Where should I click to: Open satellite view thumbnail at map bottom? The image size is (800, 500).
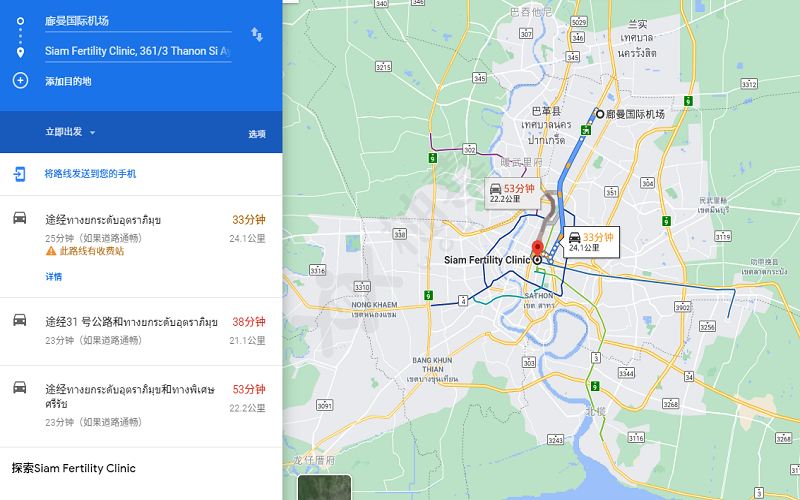pos(324,487)
